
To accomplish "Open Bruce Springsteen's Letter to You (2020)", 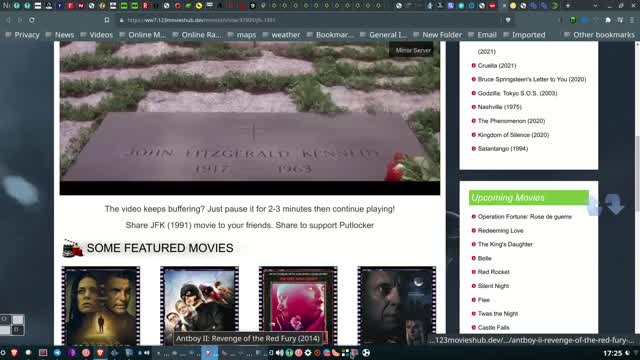I will click(x=532, y=79).
